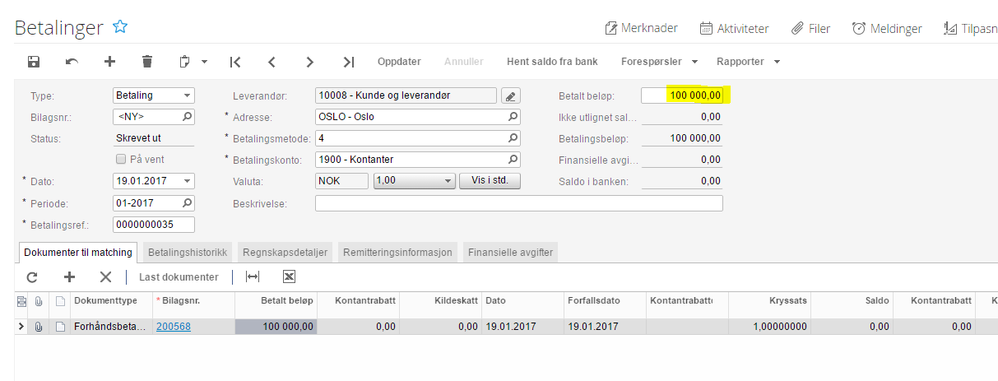
Task: Sort by the Dokumenttype column header
Action: click(112, 301)
